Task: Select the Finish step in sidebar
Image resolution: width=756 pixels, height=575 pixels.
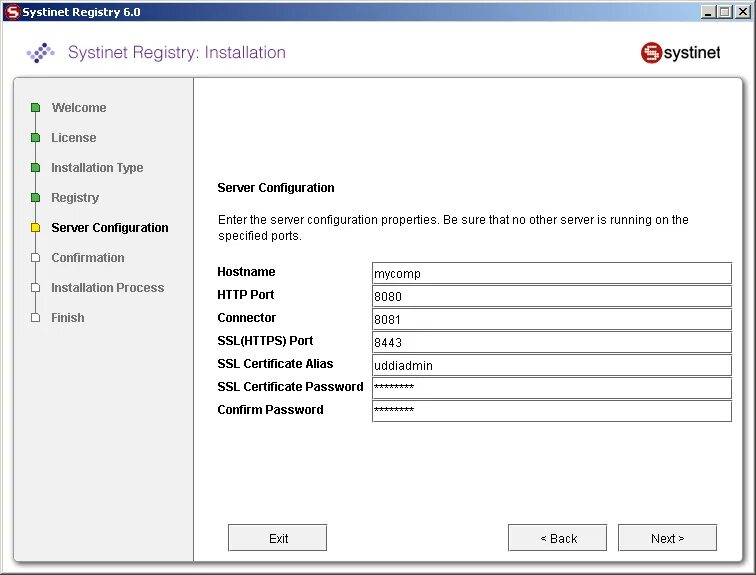Action: 68,318
